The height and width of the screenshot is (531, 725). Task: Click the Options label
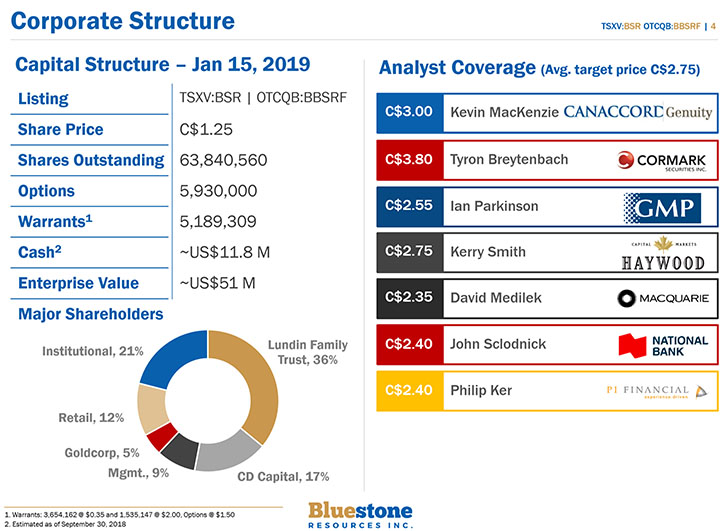click(x=46, y=191)
